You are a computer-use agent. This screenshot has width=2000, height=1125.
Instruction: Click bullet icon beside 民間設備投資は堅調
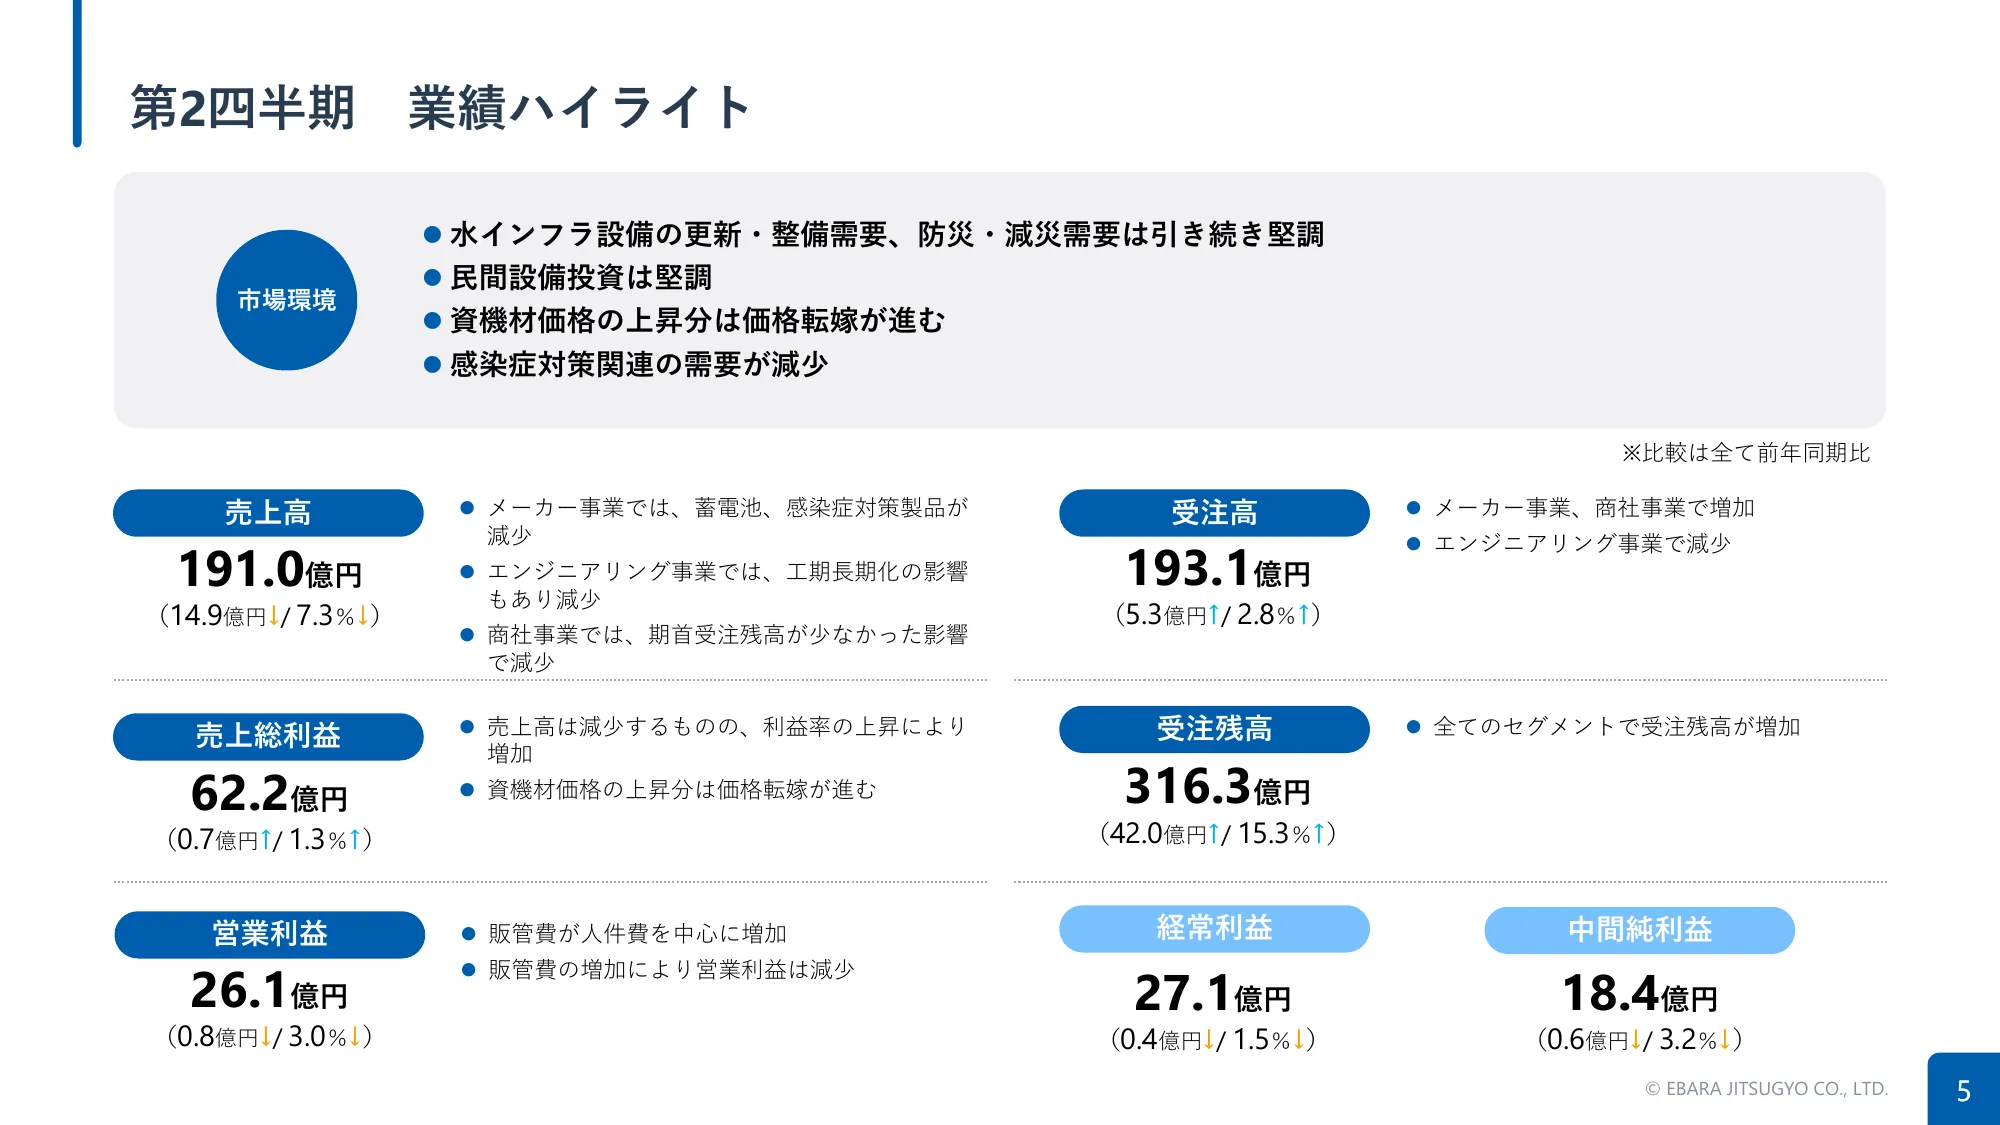pyautogui.click(x=433, y=278)
